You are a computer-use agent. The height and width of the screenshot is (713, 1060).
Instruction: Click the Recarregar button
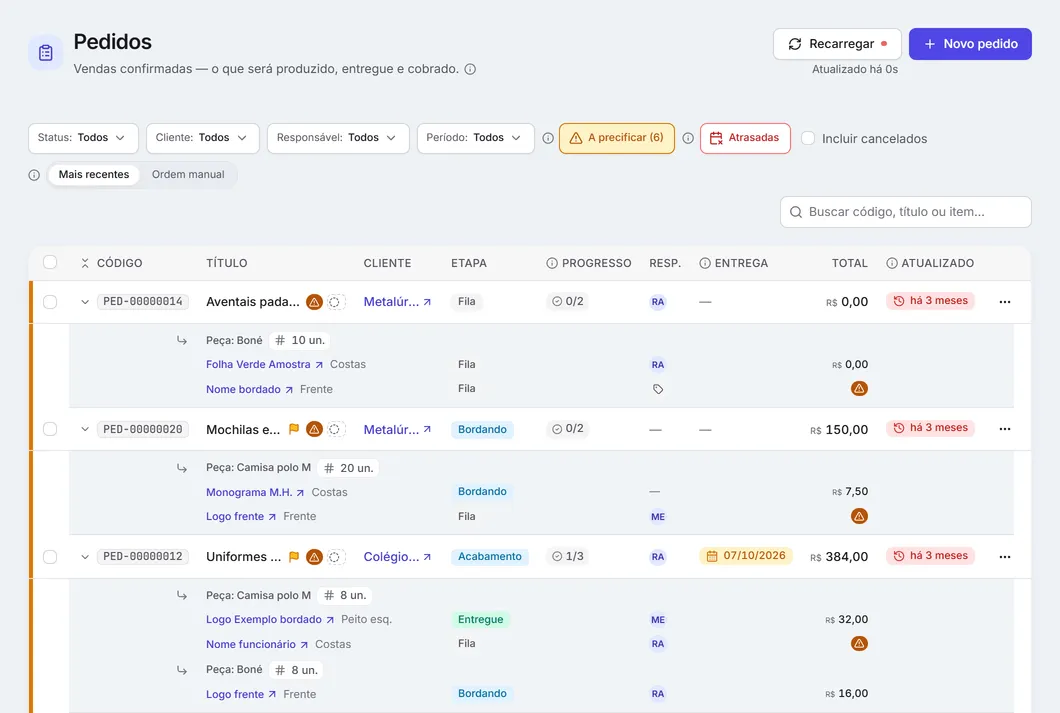tap(837, 44)
